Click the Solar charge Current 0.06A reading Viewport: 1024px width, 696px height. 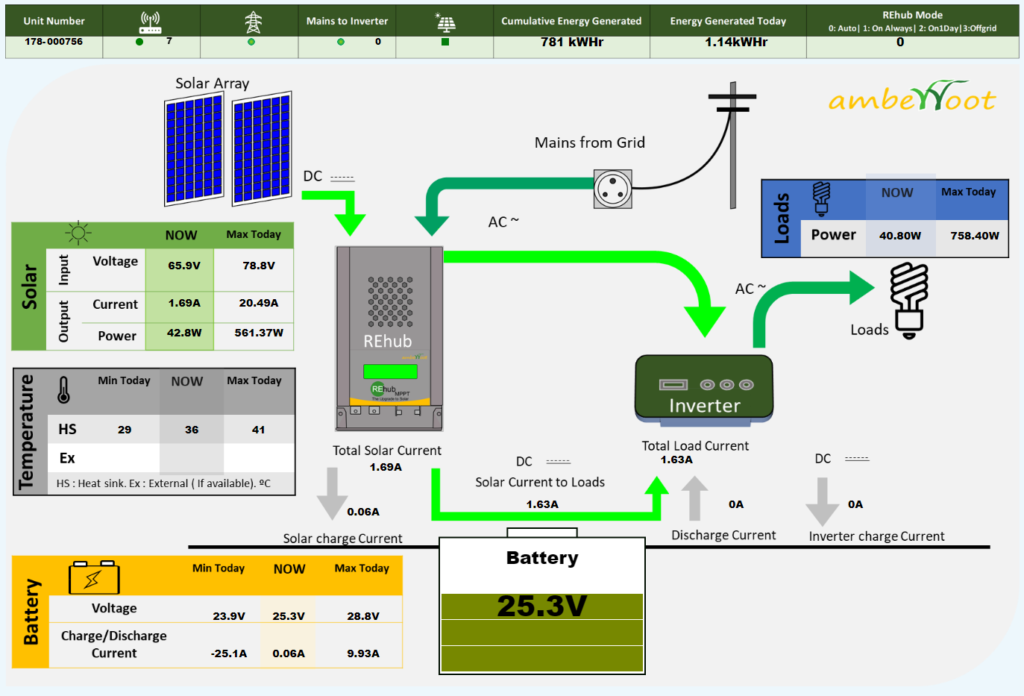(363, 512)
